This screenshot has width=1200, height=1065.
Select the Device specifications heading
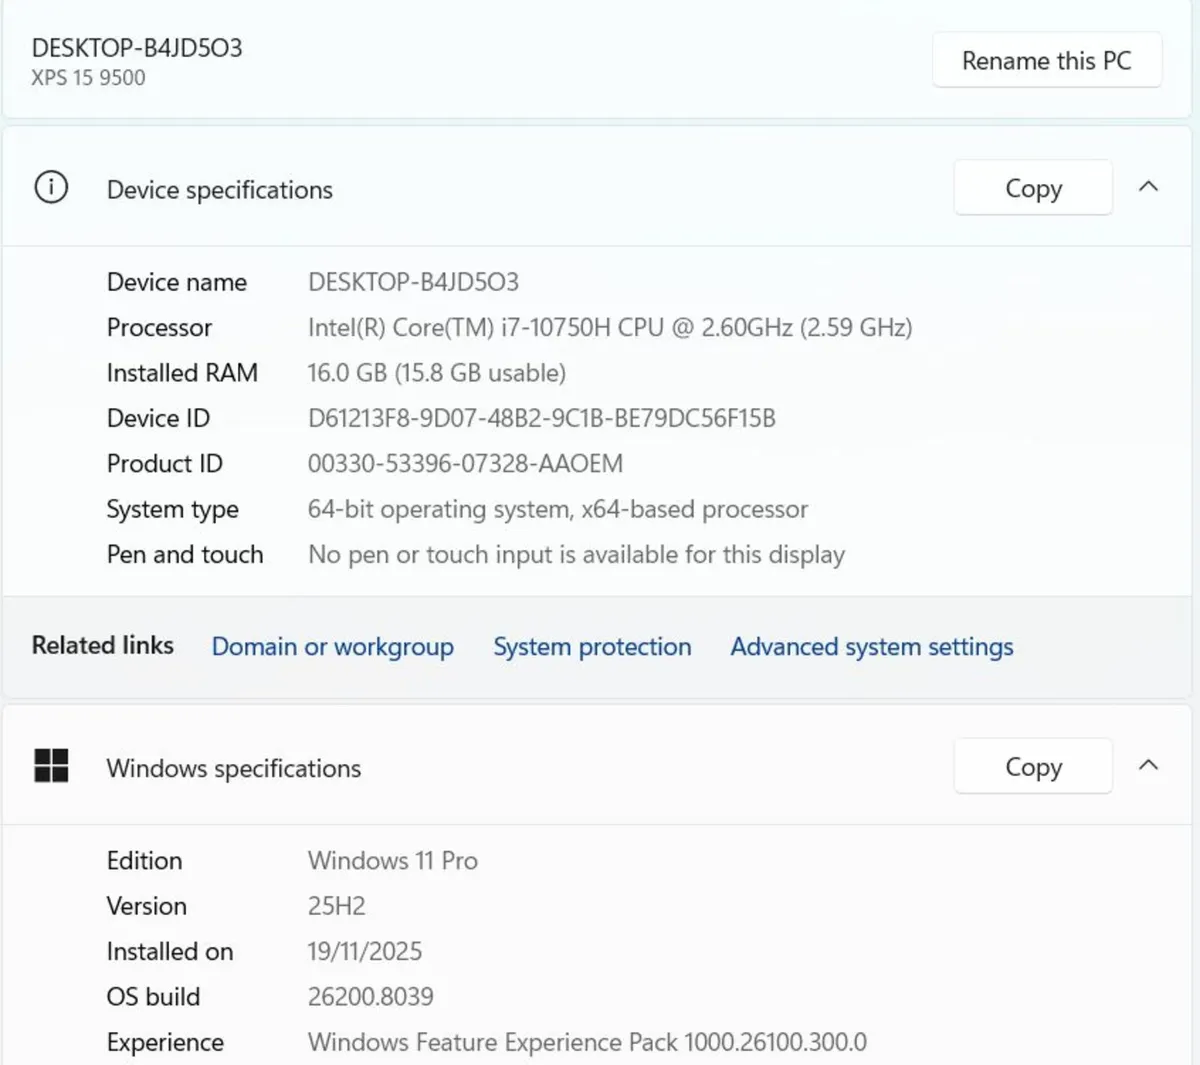[x=220, y=190]
